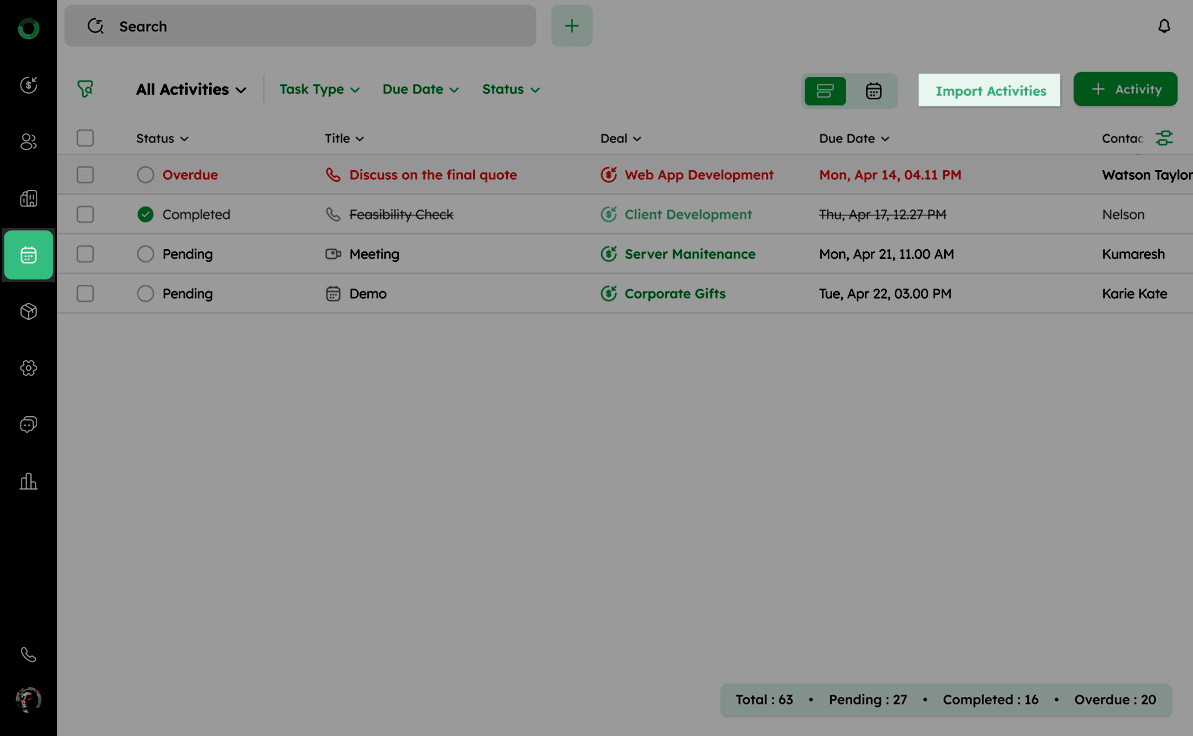The image size is (1193, 736).
Task: Open the Corporate Gifts deal link
Action: click(x=674, y=294)
